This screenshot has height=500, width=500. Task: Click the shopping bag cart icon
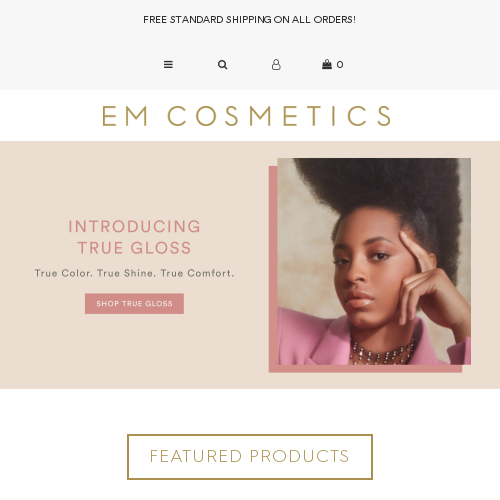327,64
